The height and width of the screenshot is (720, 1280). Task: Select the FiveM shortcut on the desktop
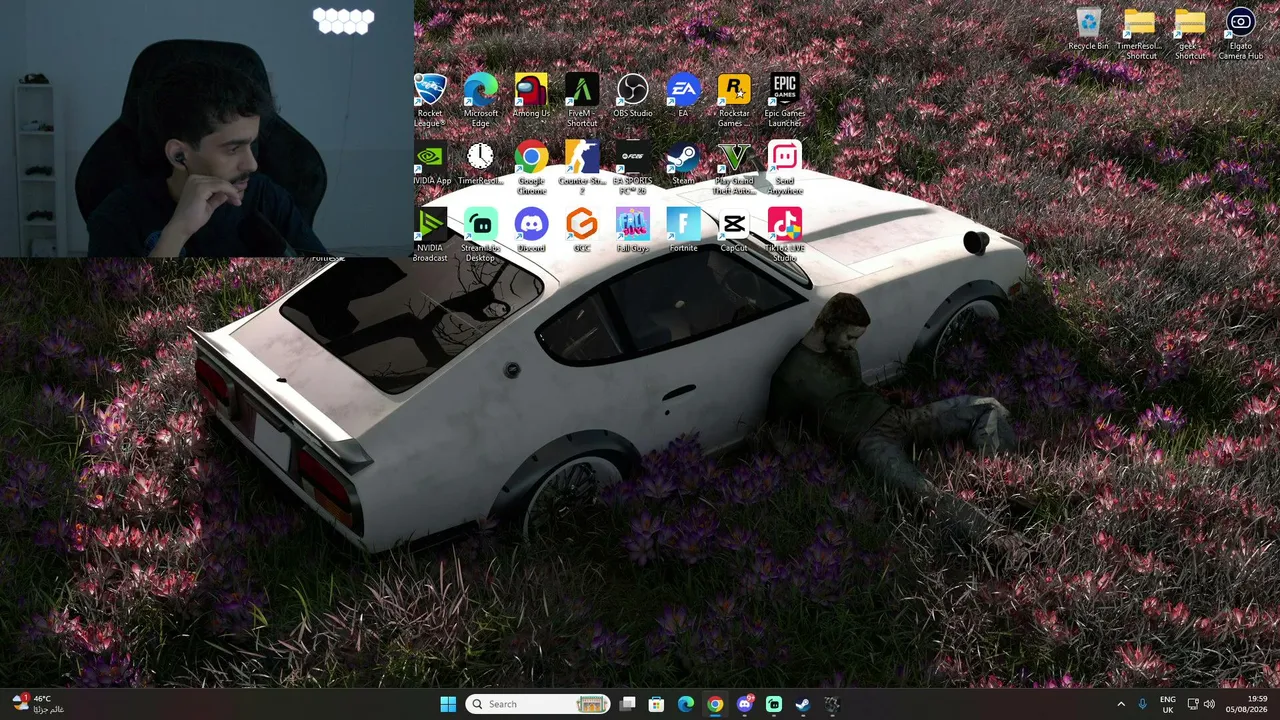click(582, 99)
